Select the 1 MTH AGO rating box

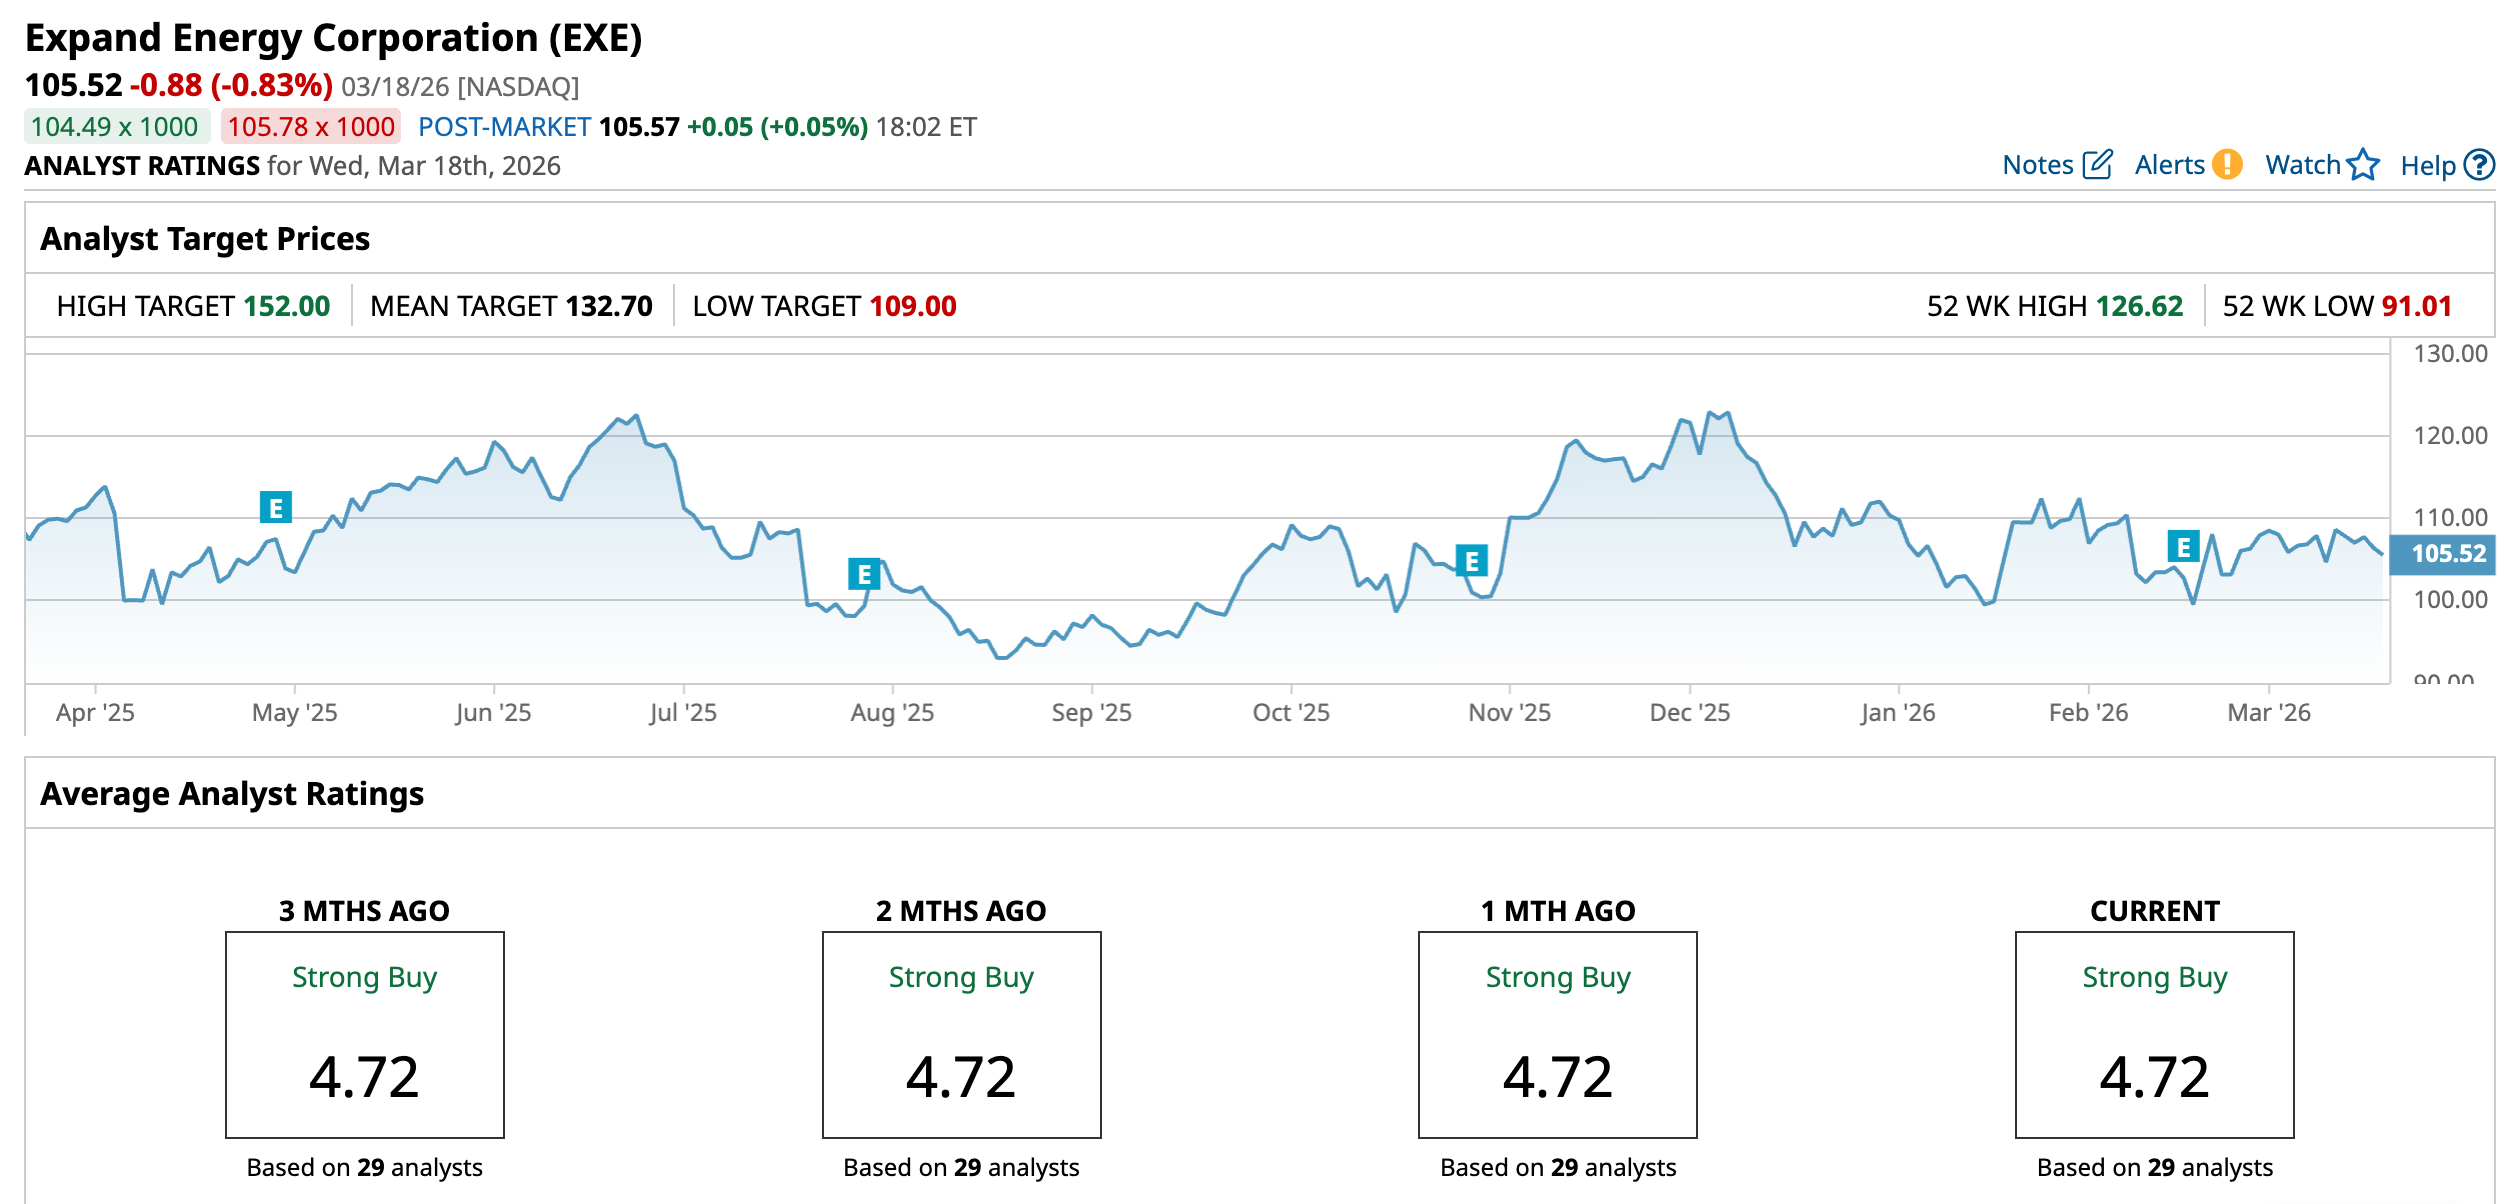pyautogui.click(x=1557, y=1034)
